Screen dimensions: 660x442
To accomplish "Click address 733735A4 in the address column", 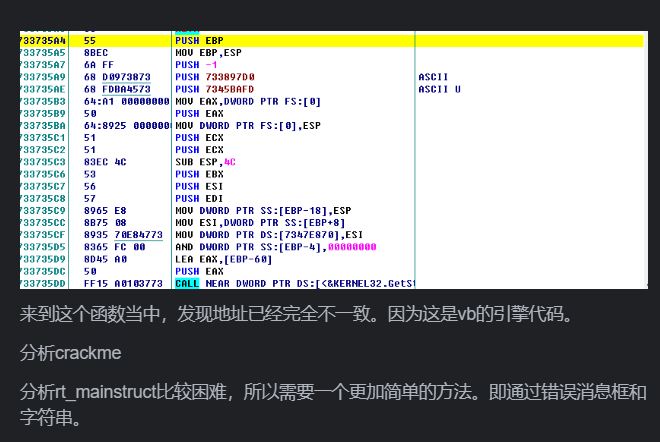I will pyautogui.click(x=42, y=40).
